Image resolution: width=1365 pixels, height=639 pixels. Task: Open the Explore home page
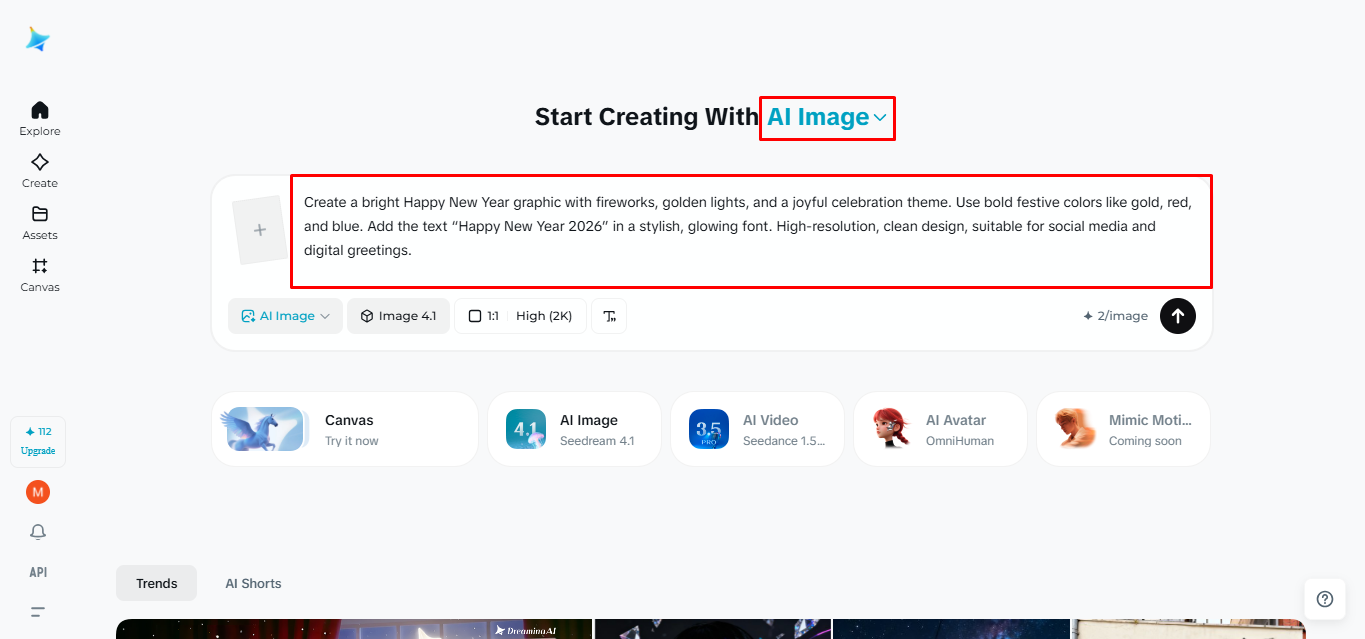pyautogui.click(x=40, y=118)
